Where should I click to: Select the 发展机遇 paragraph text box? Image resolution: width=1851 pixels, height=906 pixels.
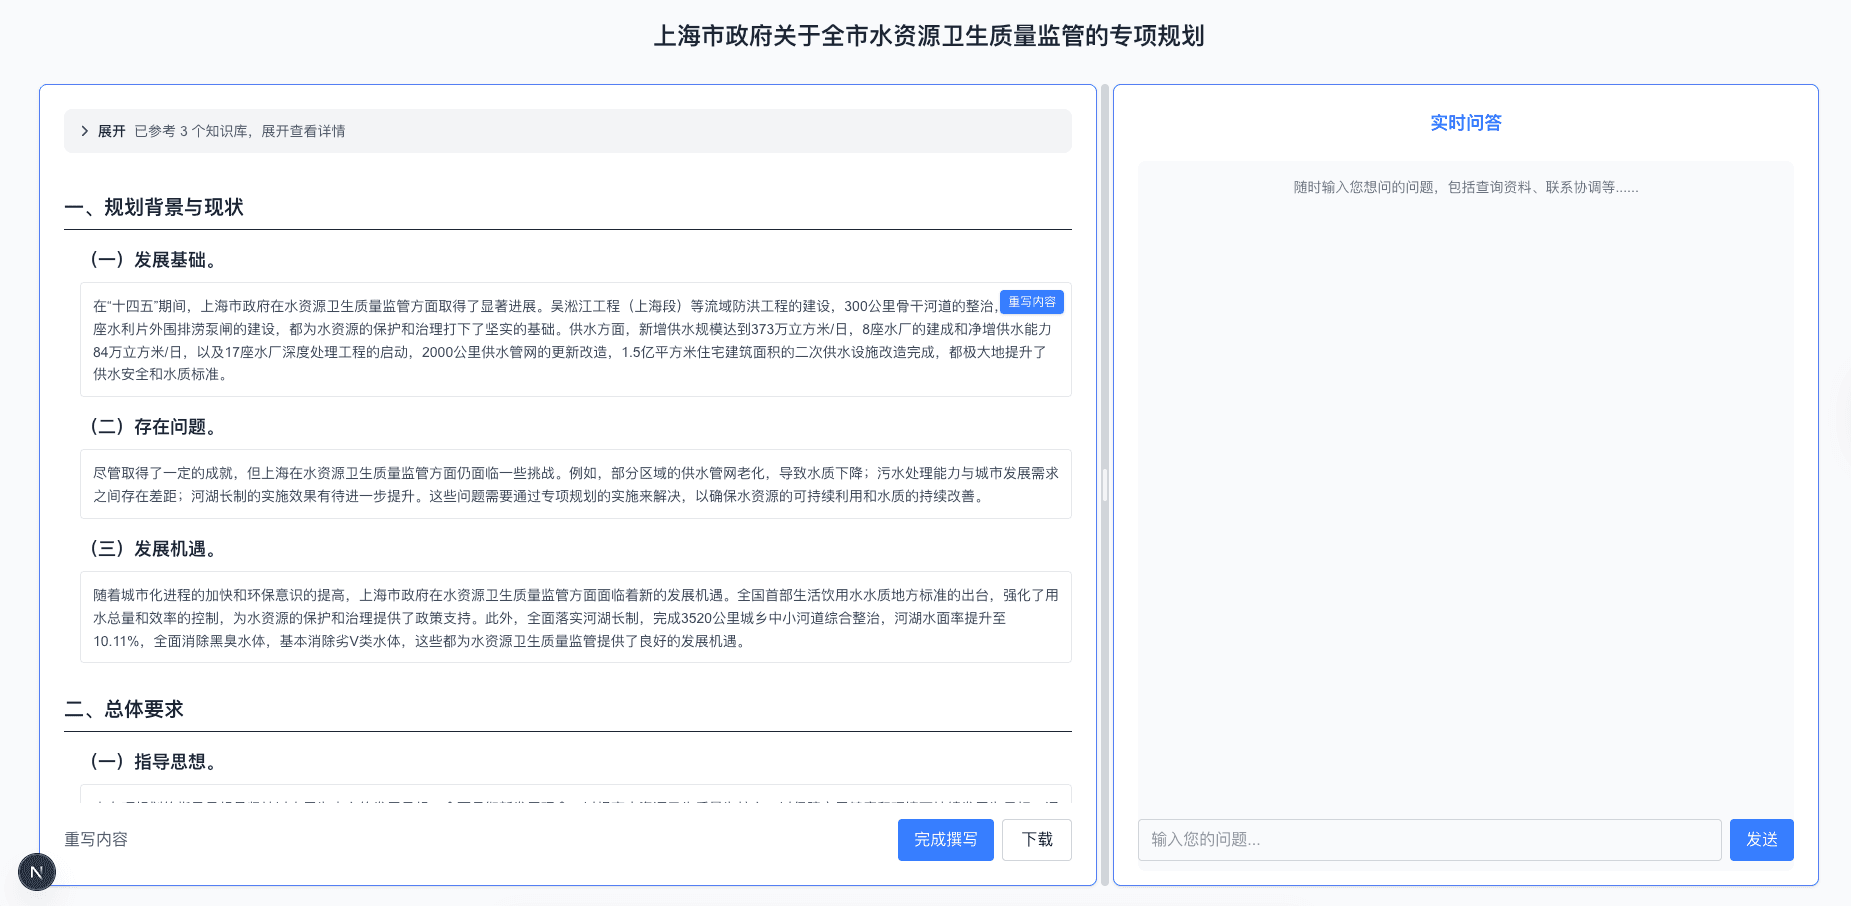tap(575, 618)
